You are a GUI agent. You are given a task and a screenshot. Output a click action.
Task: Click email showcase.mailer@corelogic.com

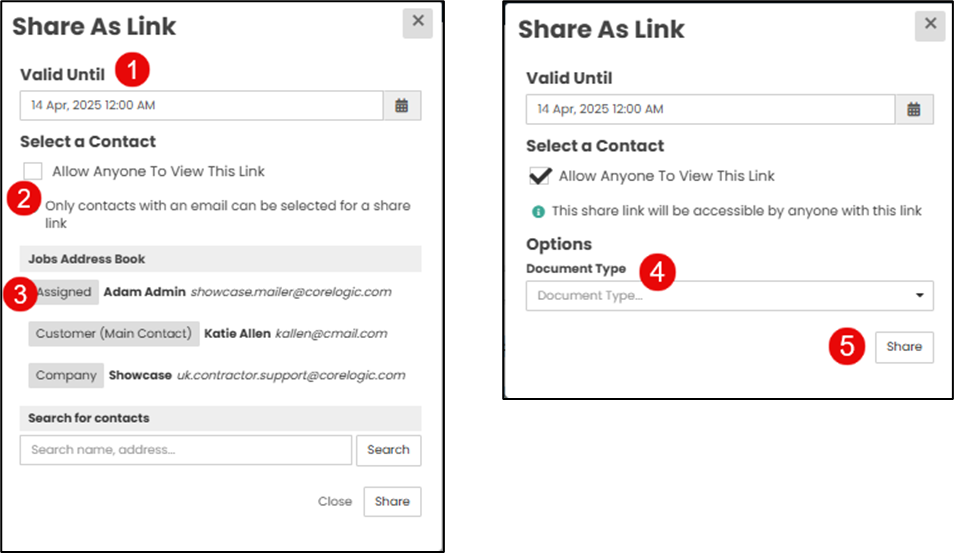pyautogui.click(x=291, y=292)
